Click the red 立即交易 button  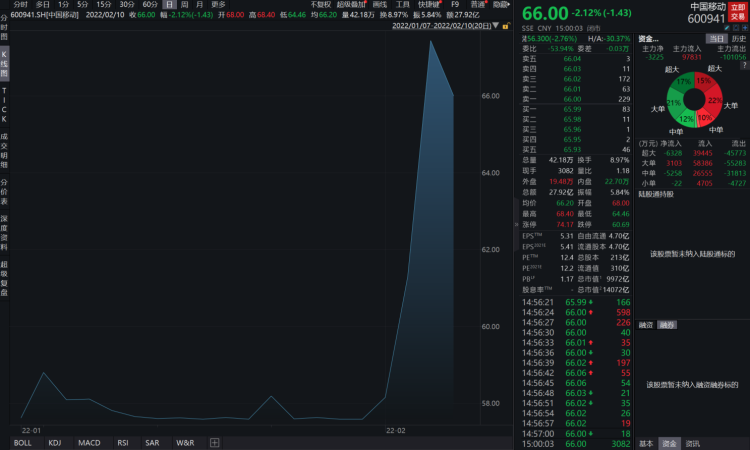738,12
